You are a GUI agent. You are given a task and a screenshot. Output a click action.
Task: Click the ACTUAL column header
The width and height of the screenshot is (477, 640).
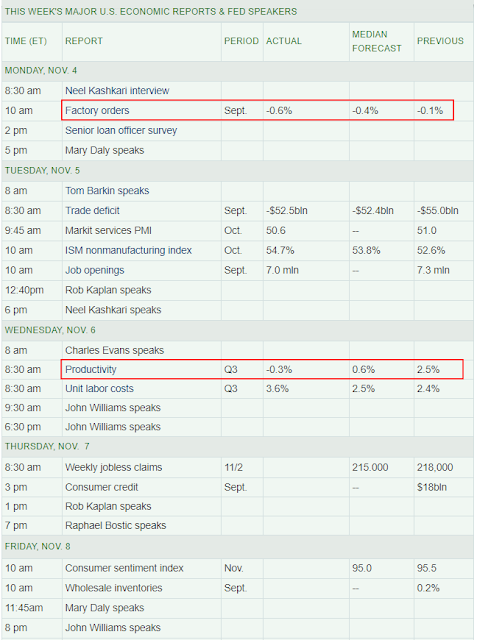coord(284,41)
